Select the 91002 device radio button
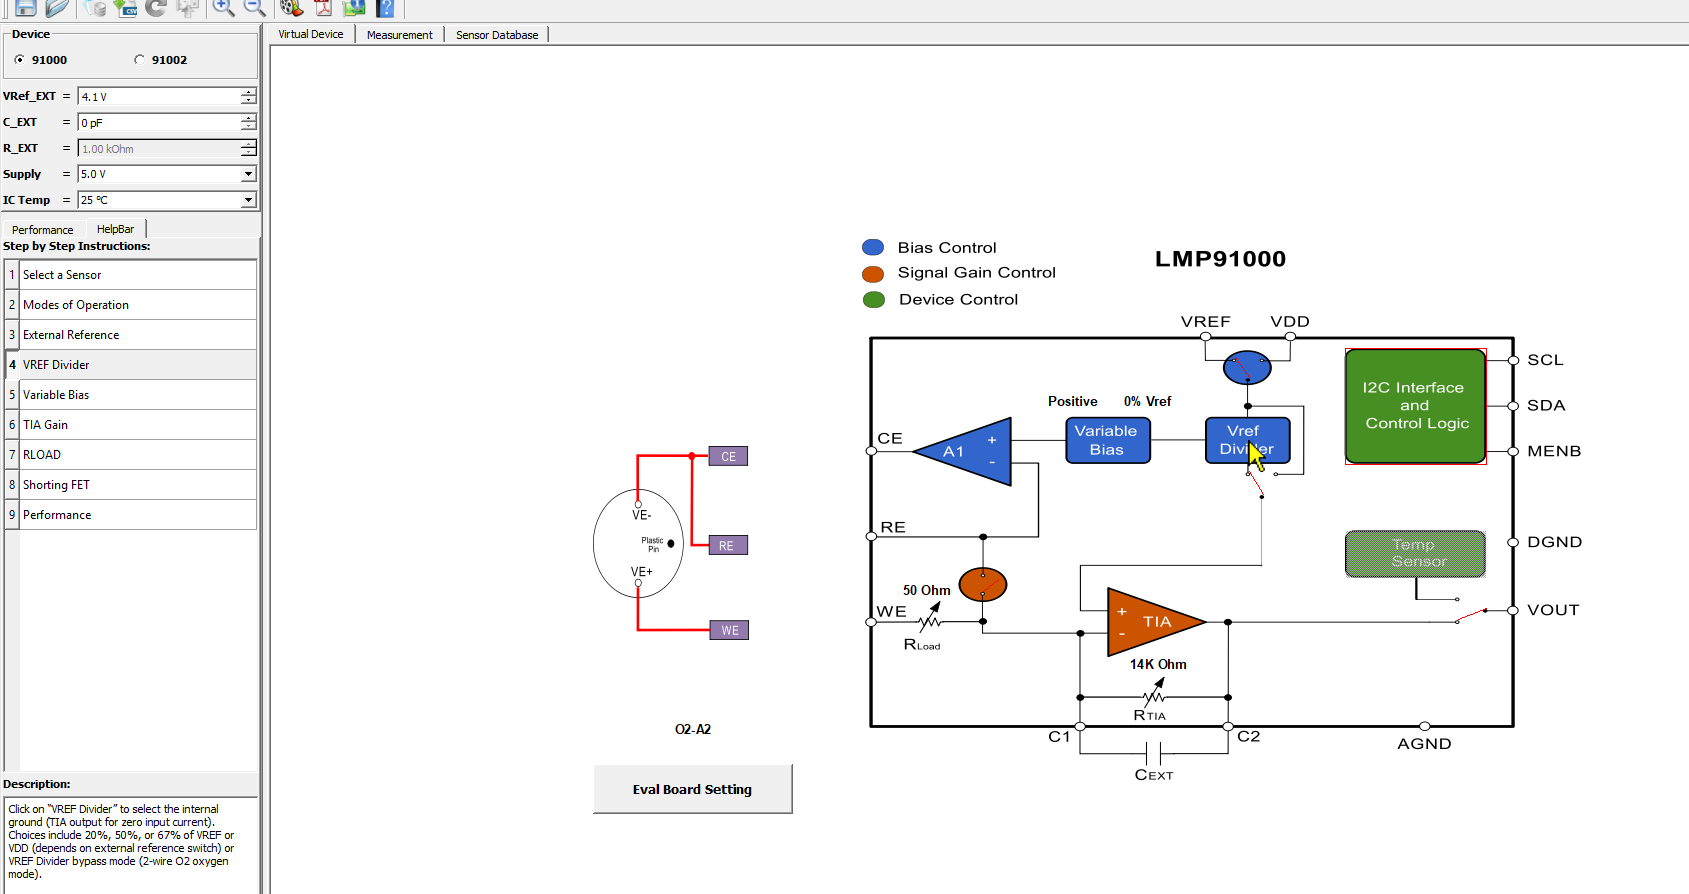This screenshot has height=894, width=1689. click(139, 60)
